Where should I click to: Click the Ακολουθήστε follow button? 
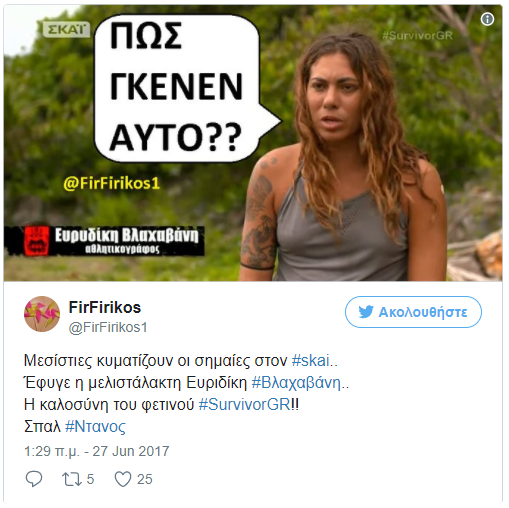click(x=413, y=312)
